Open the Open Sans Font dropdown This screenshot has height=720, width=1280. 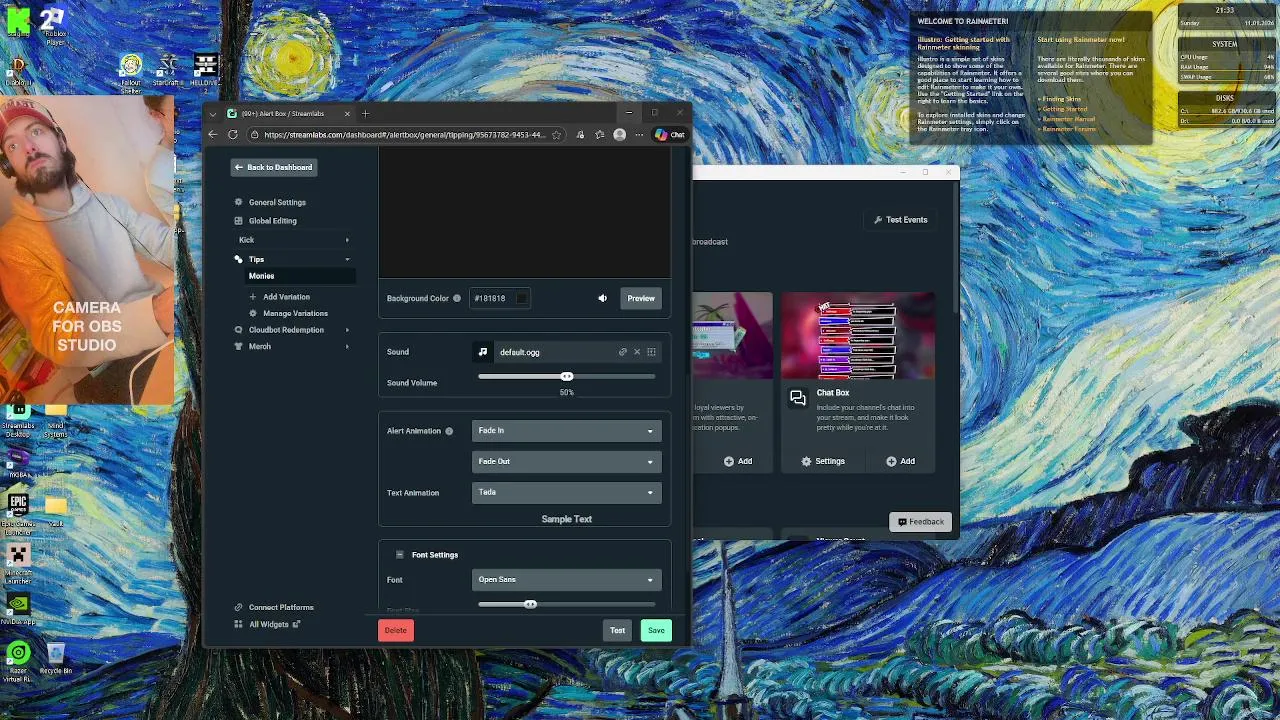coord(566,580)
